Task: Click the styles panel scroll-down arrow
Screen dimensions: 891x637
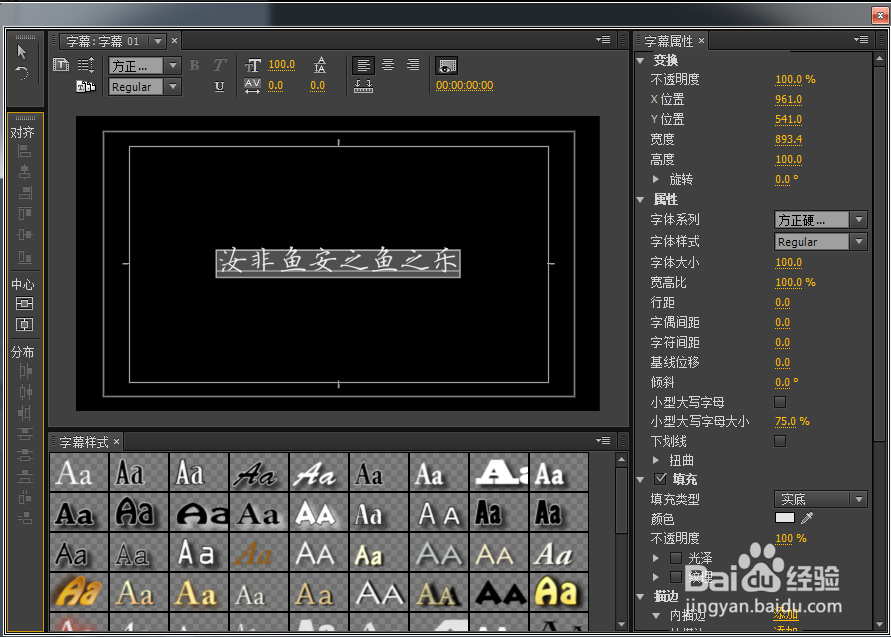Action: coord(622,624)
